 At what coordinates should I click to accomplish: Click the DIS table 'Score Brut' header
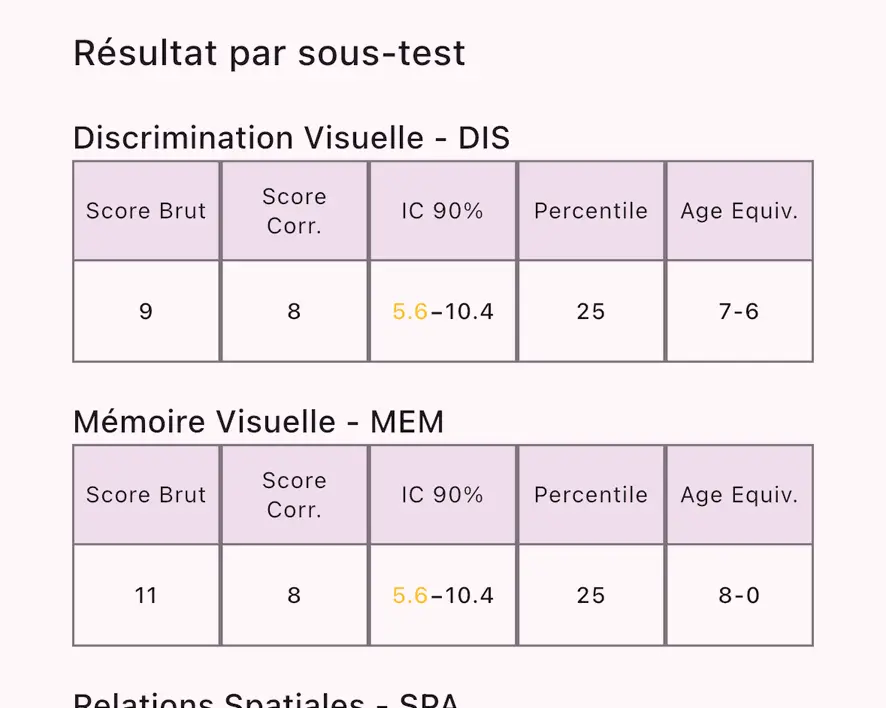click(146, 211)
